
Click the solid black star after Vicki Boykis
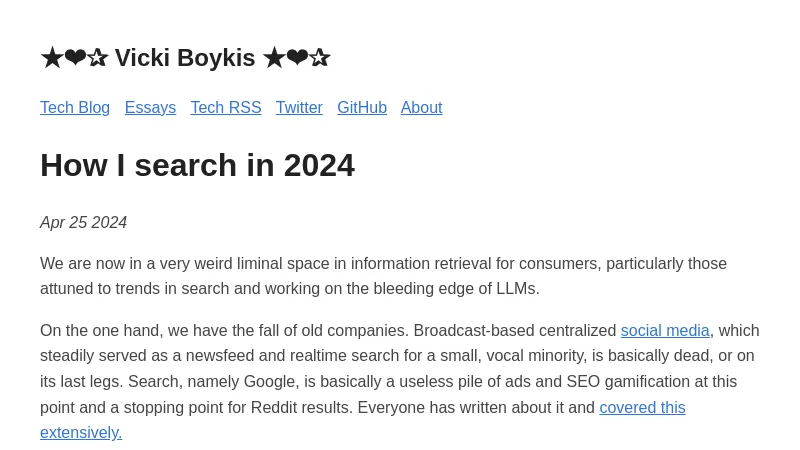point(274,58)
